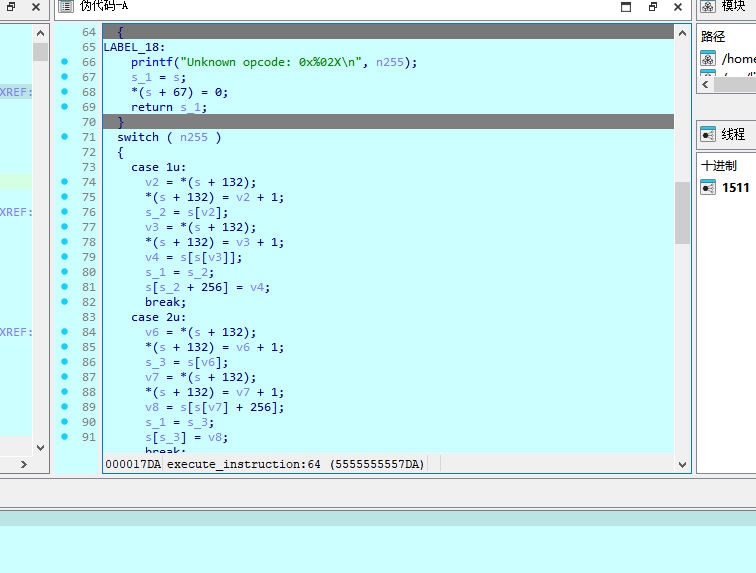
Task: Select the thread 1511 entry icon
Action: [x=708, y=187]
